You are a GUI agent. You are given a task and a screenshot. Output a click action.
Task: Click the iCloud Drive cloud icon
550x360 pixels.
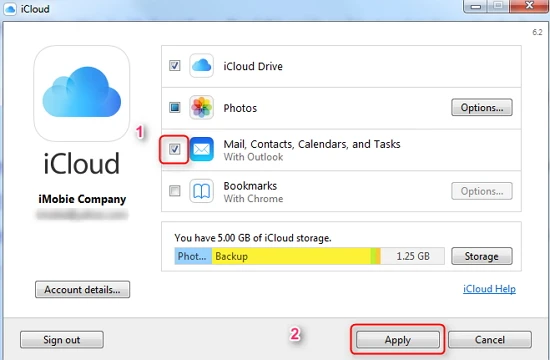(201, 66)
